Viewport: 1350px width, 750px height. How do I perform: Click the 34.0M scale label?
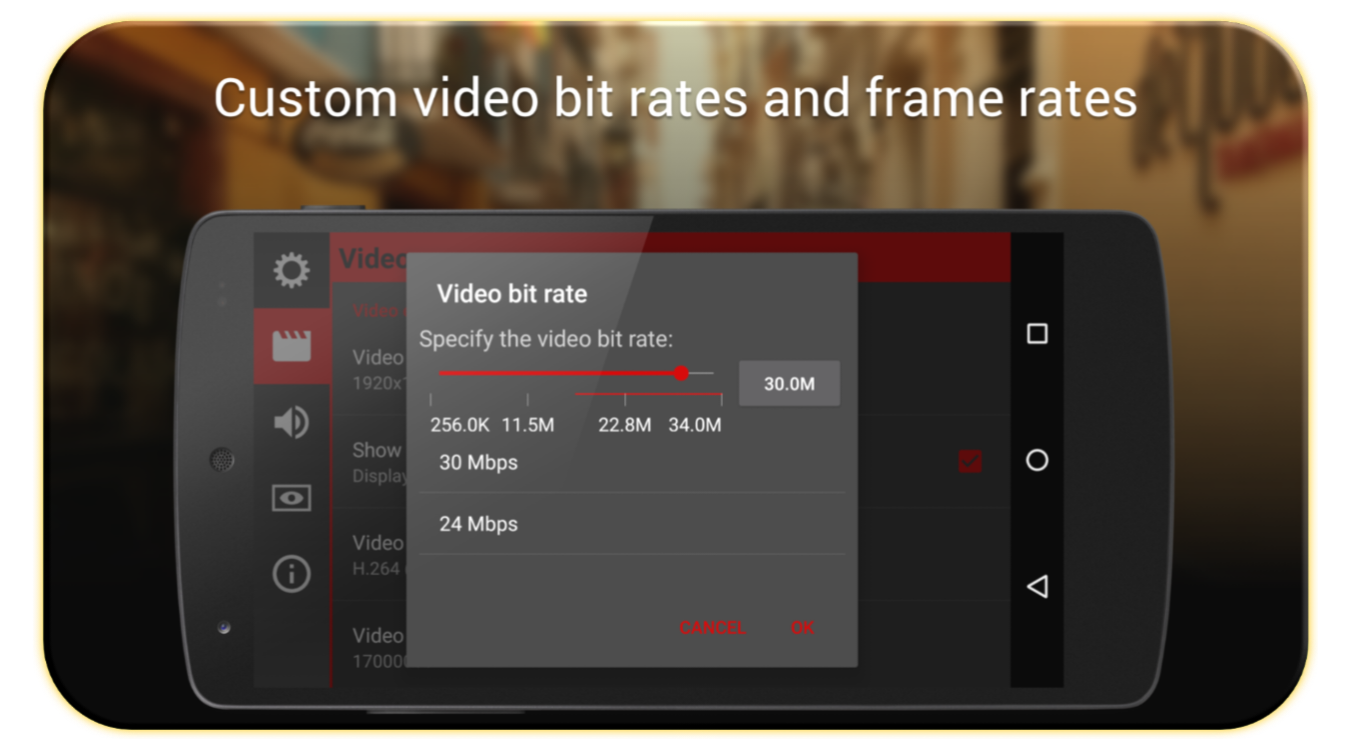tap(695, 425)
